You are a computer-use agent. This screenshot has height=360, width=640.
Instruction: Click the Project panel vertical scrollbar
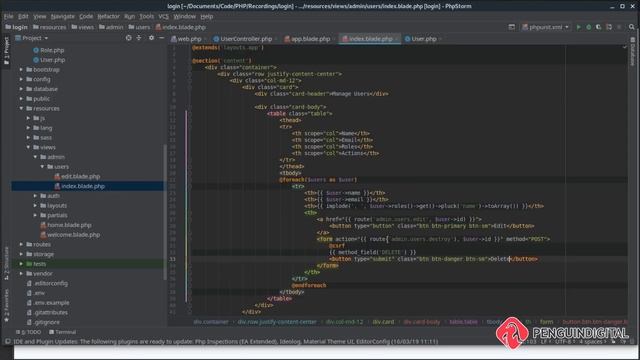(165, 212)
